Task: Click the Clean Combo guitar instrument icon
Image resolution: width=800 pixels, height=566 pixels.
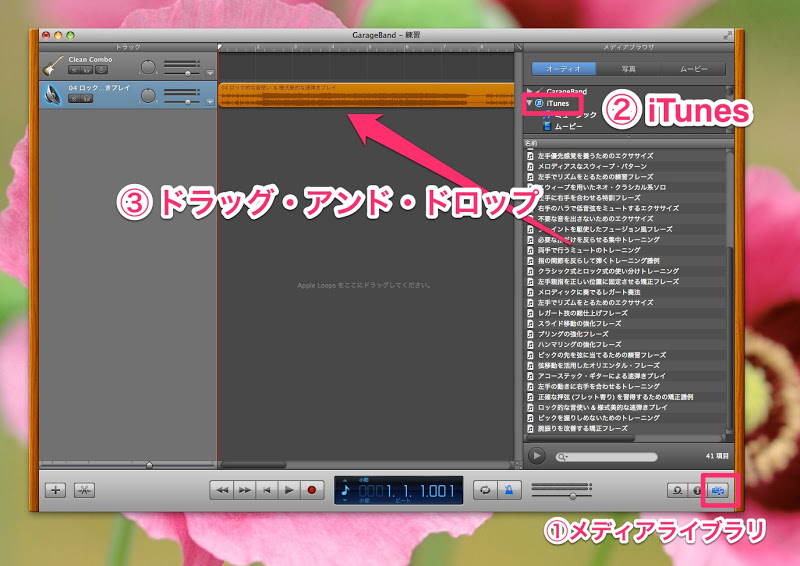Action: tap(53, 66)
